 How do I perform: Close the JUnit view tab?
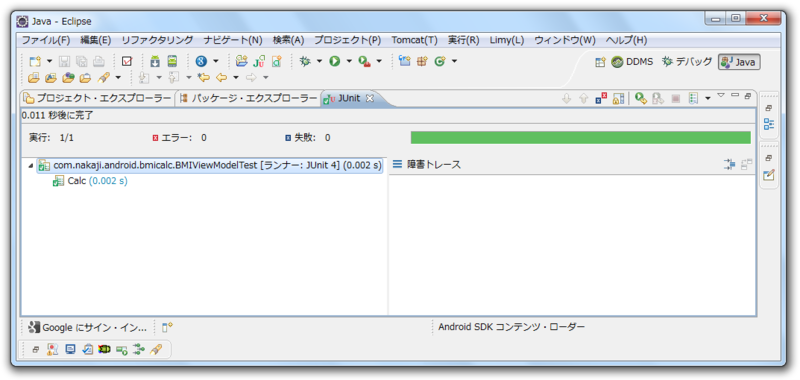[370, 98]
